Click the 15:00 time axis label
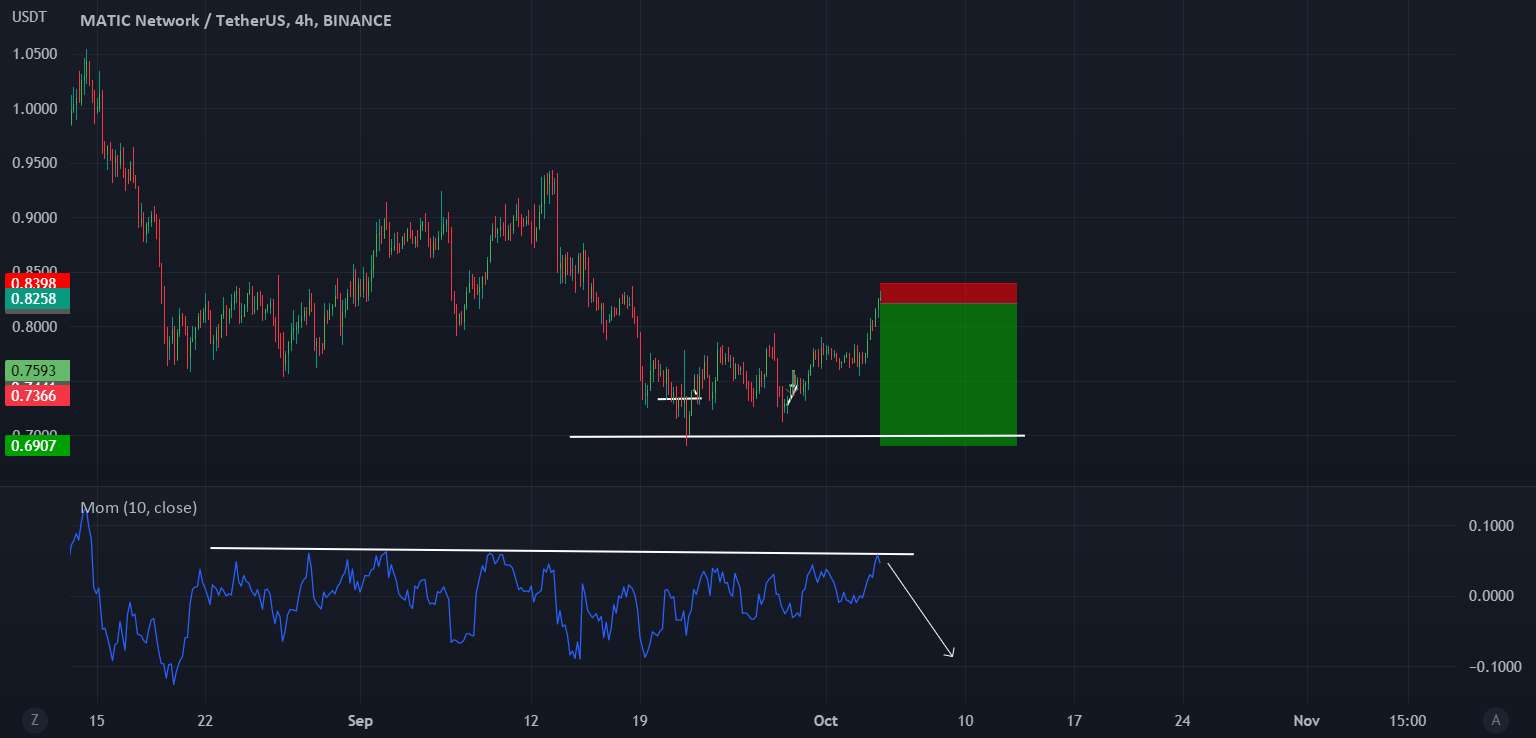1536x738 pixels. [x=1408, y=720]
